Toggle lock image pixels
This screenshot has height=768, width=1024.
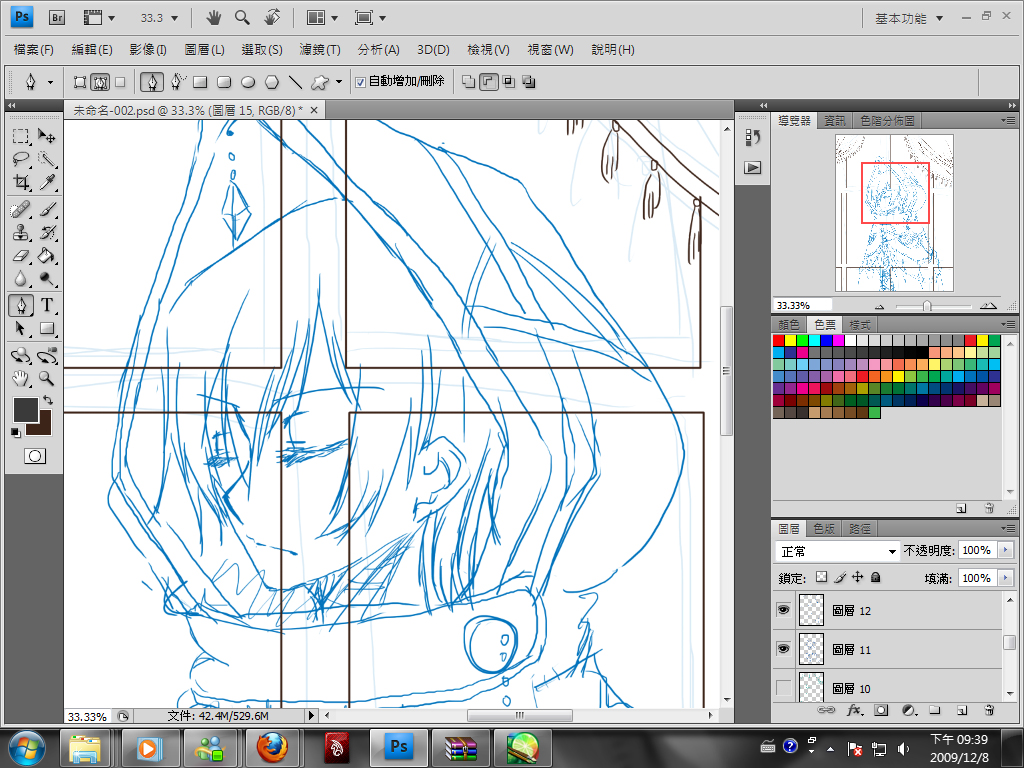point(840,577)
